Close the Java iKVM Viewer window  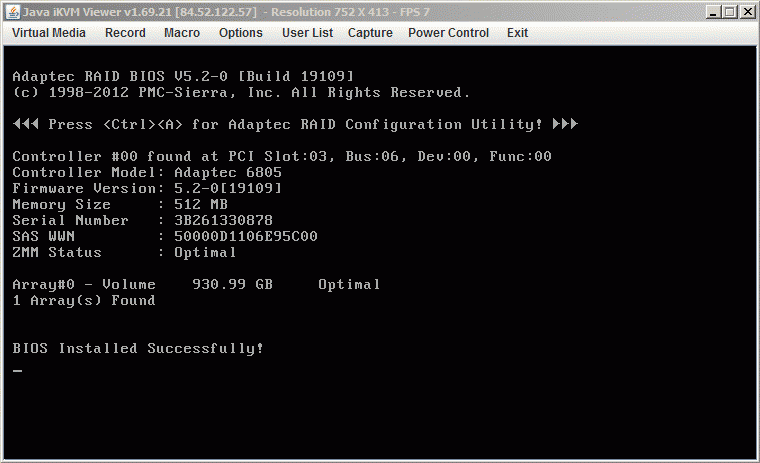coord(747,11)
